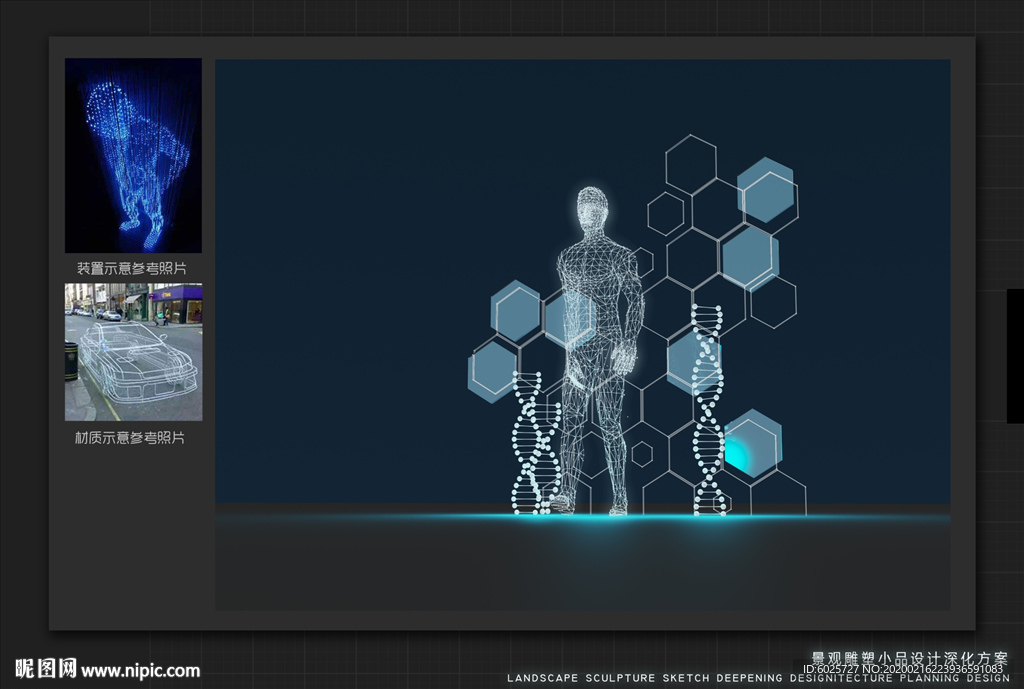The height and width of the screenshot is (689, 1024).
Task: Click the 景观雕塑小品设计深化方案 title
Action: pyautogui.click(x=908, y=657)
